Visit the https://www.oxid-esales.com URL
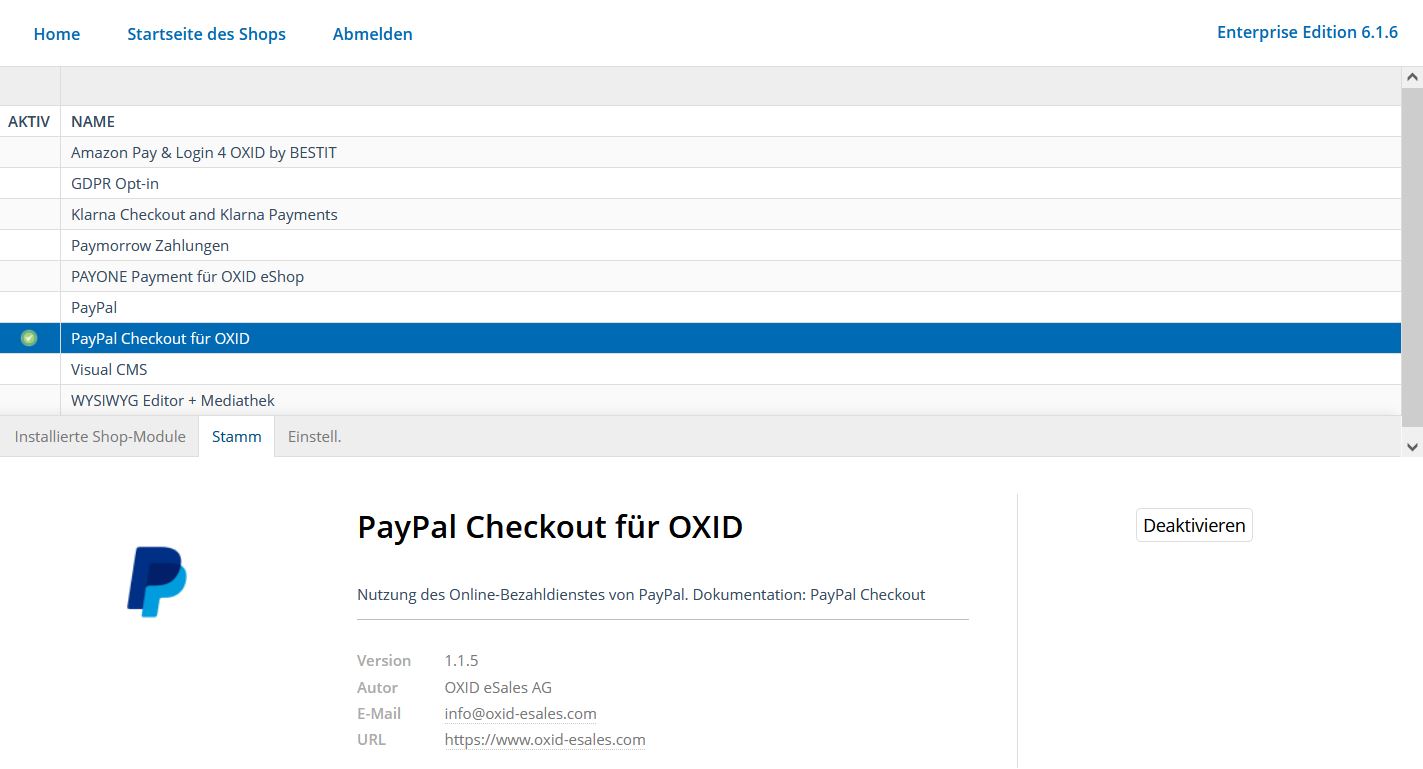 [x=545, y=740]
